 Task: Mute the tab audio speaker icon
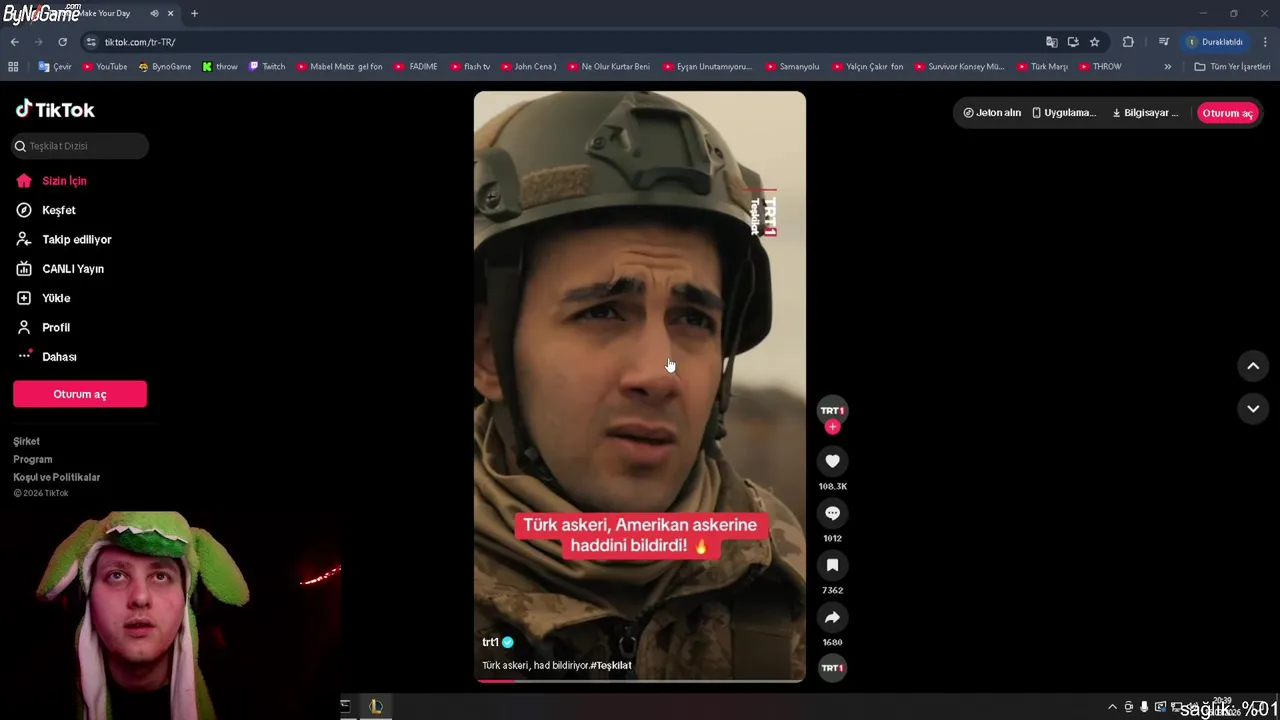coord(154,13)
